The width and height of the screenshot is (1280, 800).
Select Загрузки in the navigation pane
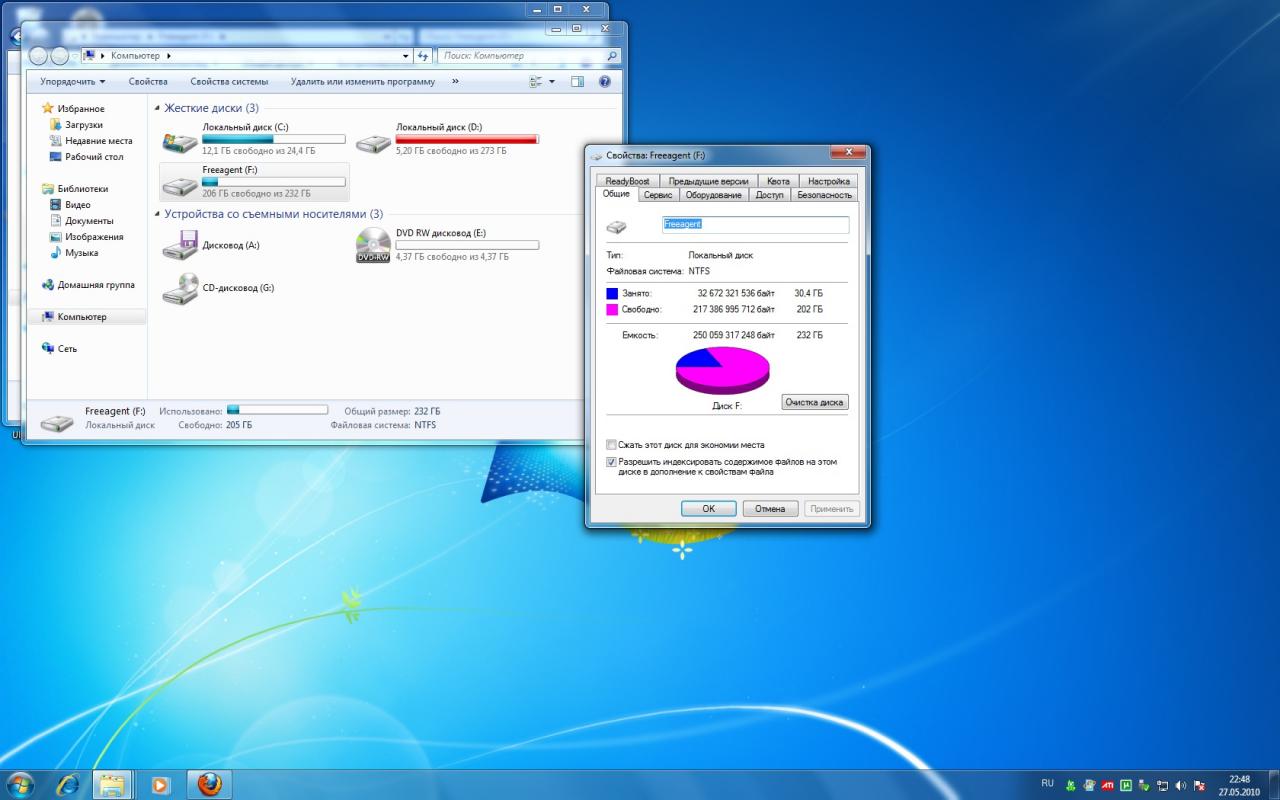84,125
